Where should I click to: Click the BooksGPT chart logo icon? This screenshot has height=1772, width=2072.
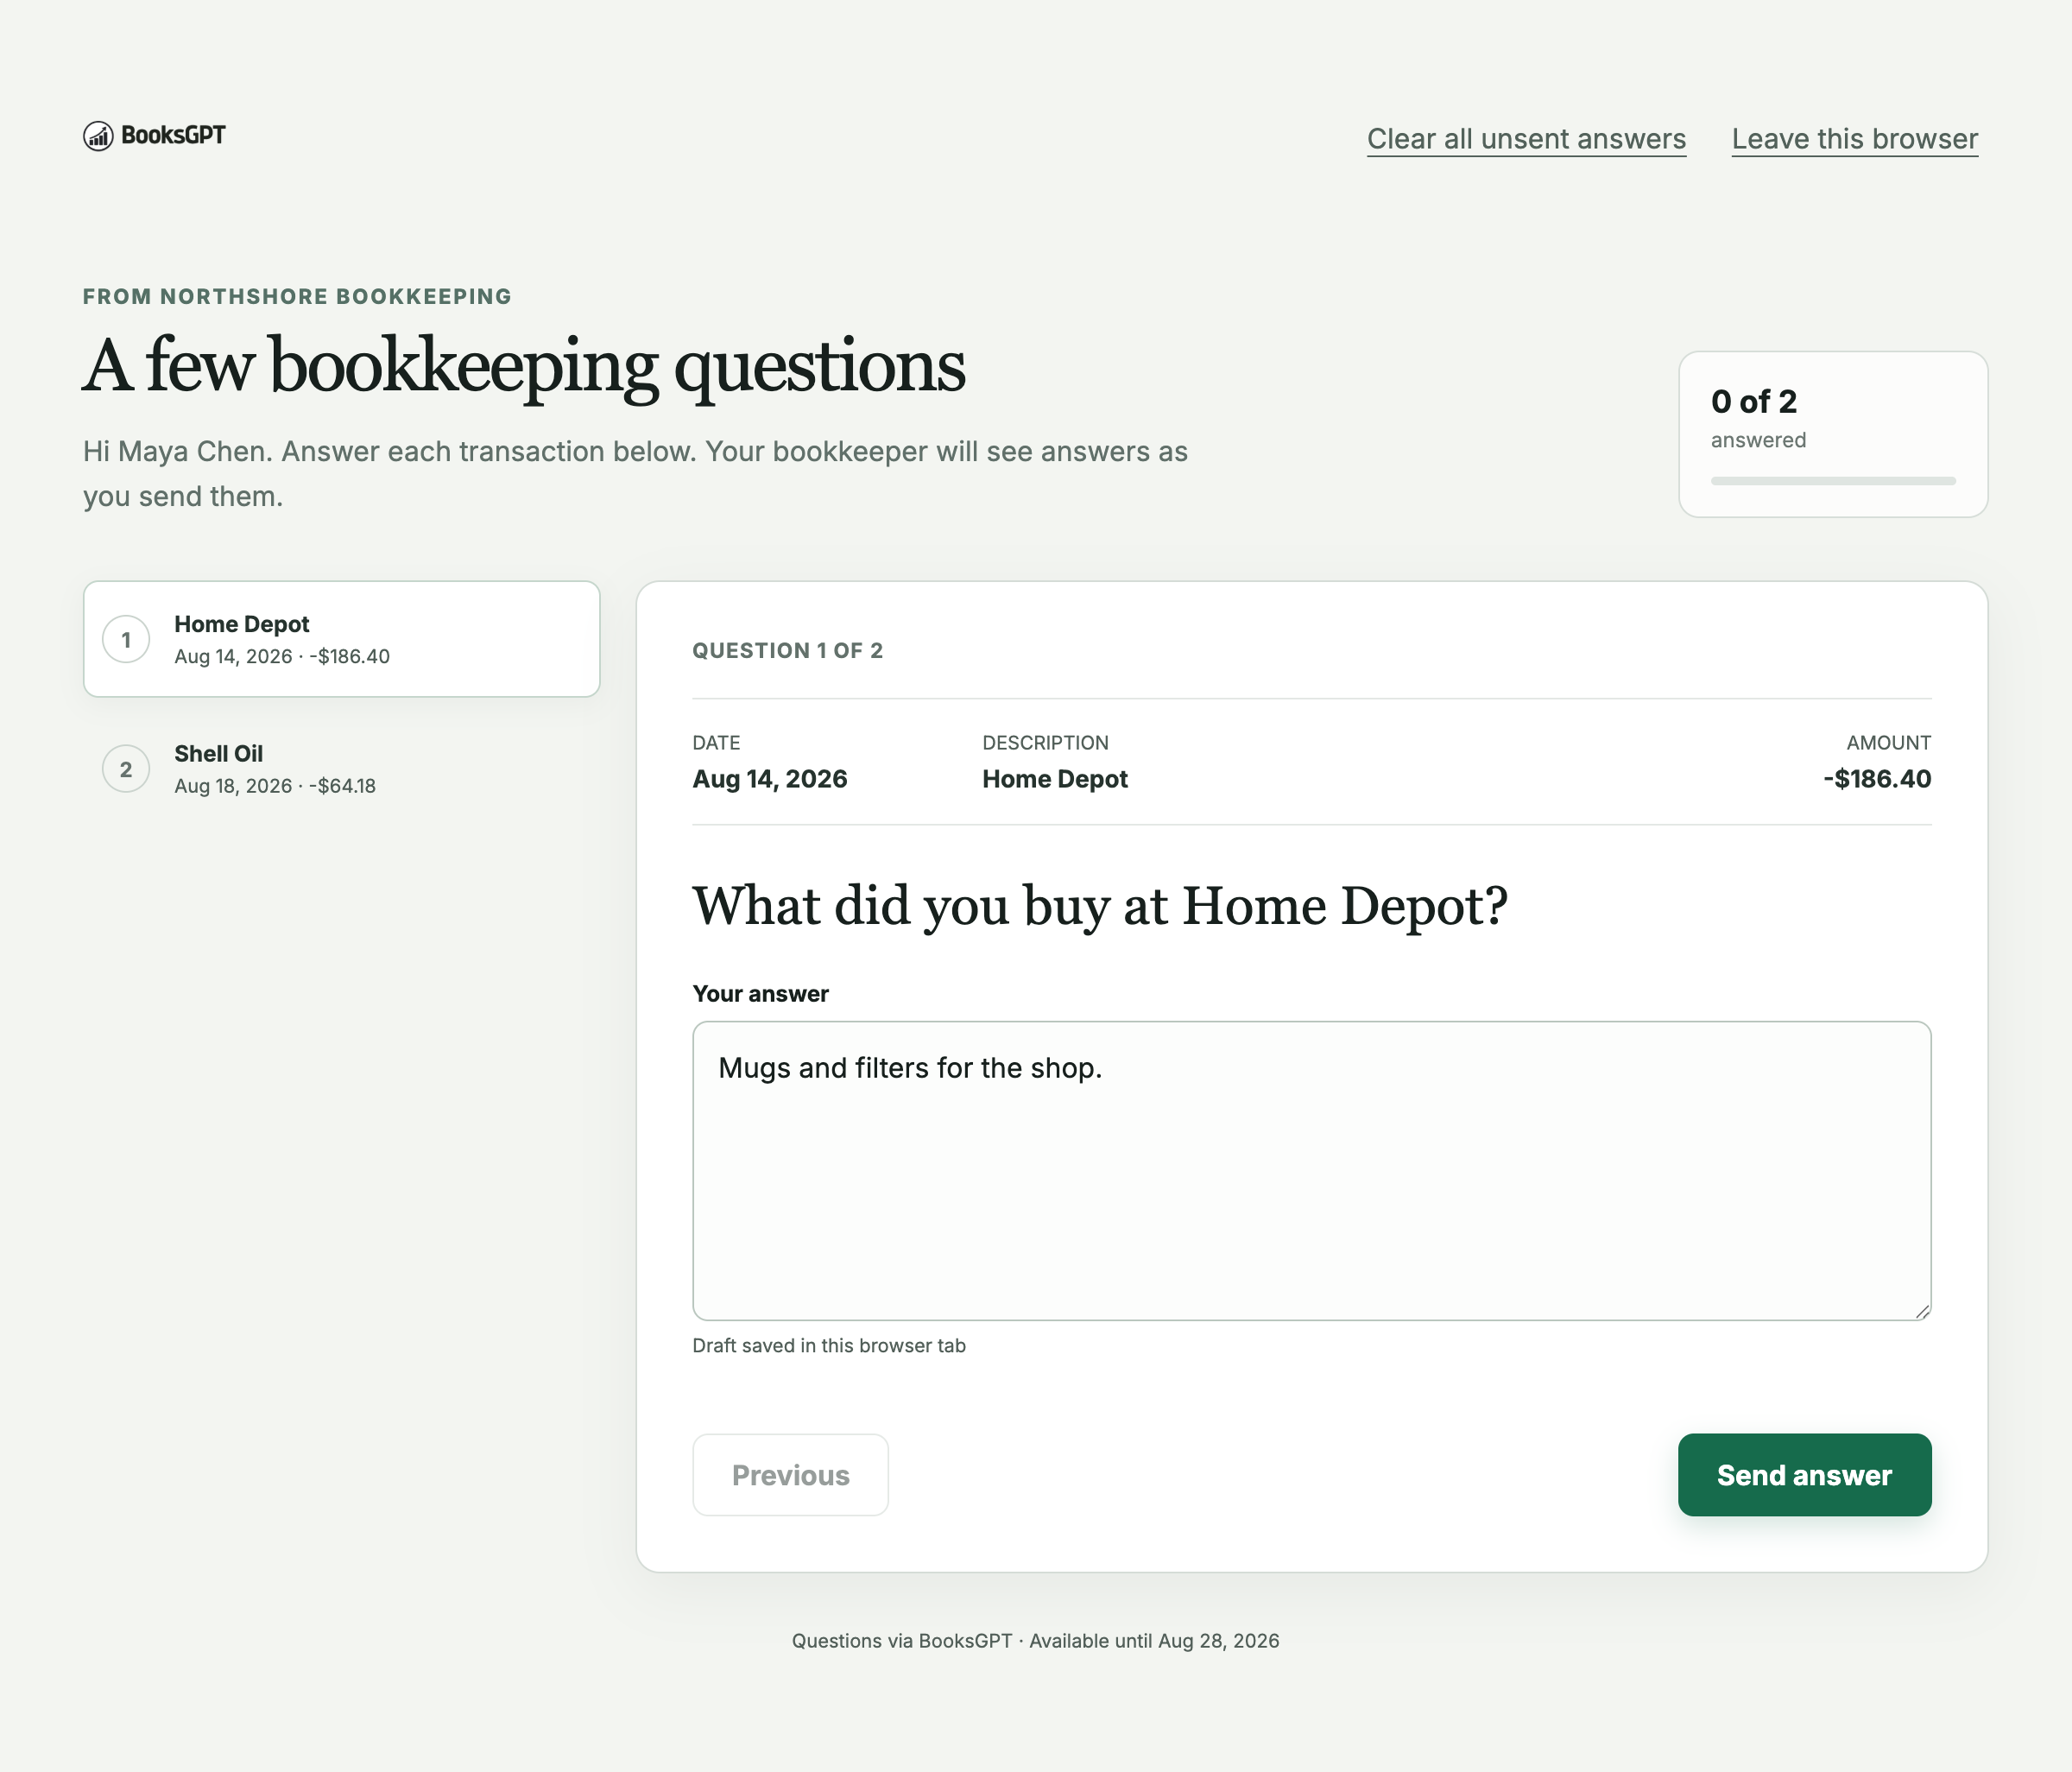tap(98, 136)
